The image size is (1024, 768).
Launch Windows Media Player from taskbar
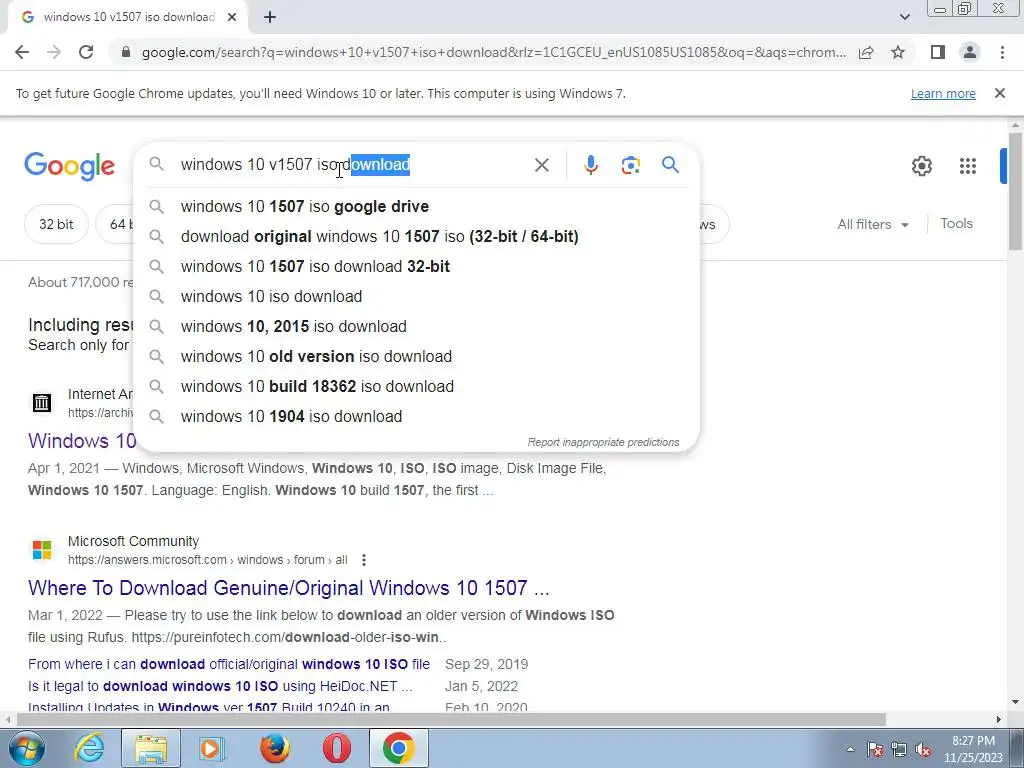[x=211, y=748]
